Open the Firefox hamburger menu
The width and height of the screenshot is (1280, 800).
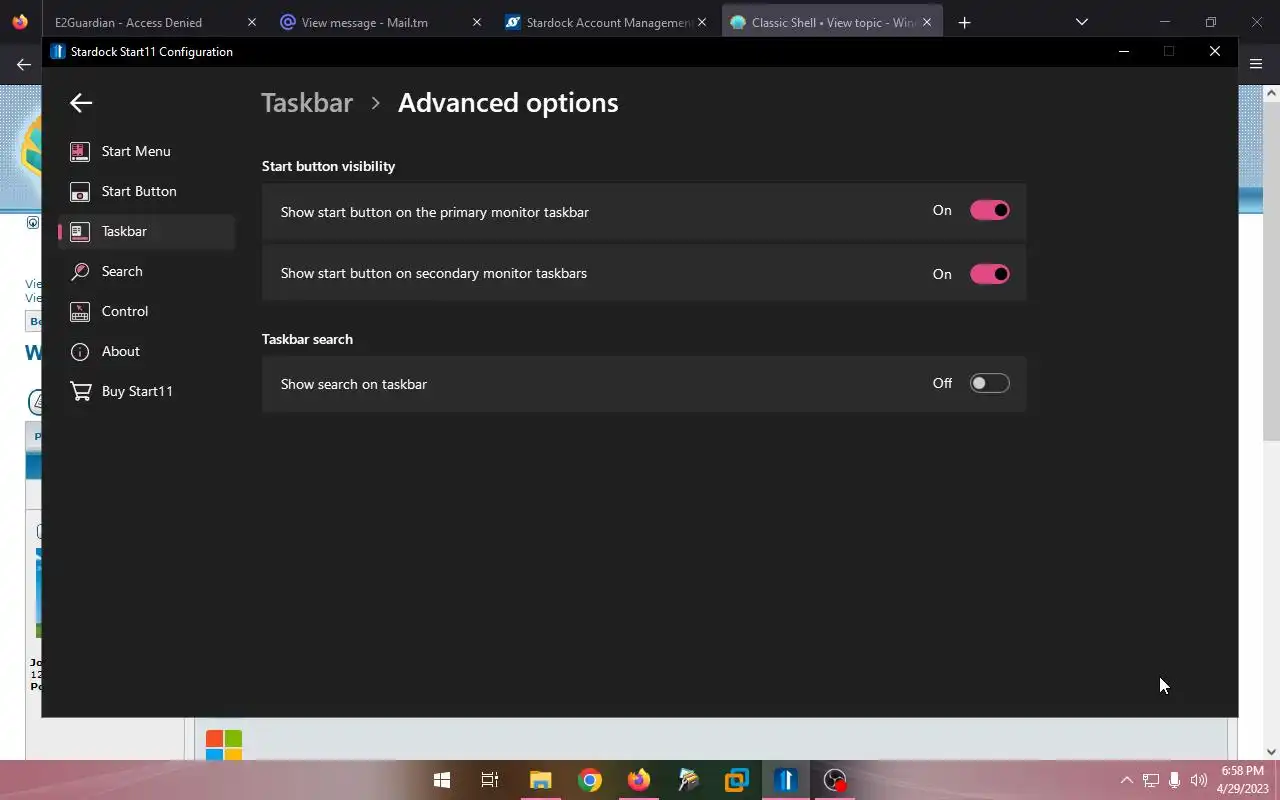pyautogui.click(x=1257, y=63)
